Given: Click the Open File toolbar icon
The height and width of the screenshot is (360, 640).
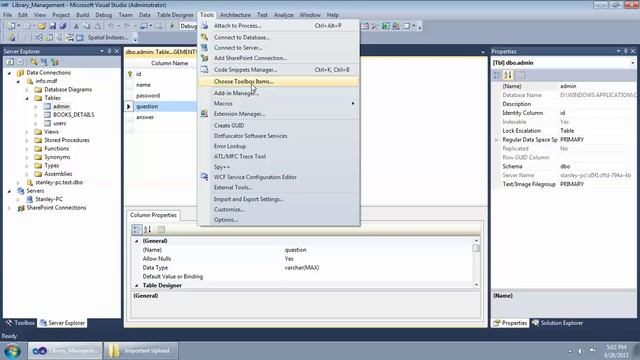Looking at the screenshot, I should click(x=42, y=26).
